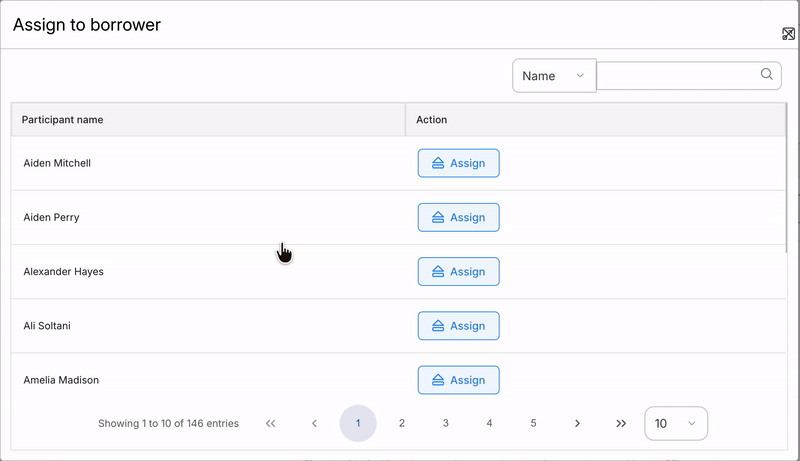
Task: Click the Participant name column header
Action: pos(63,120)
